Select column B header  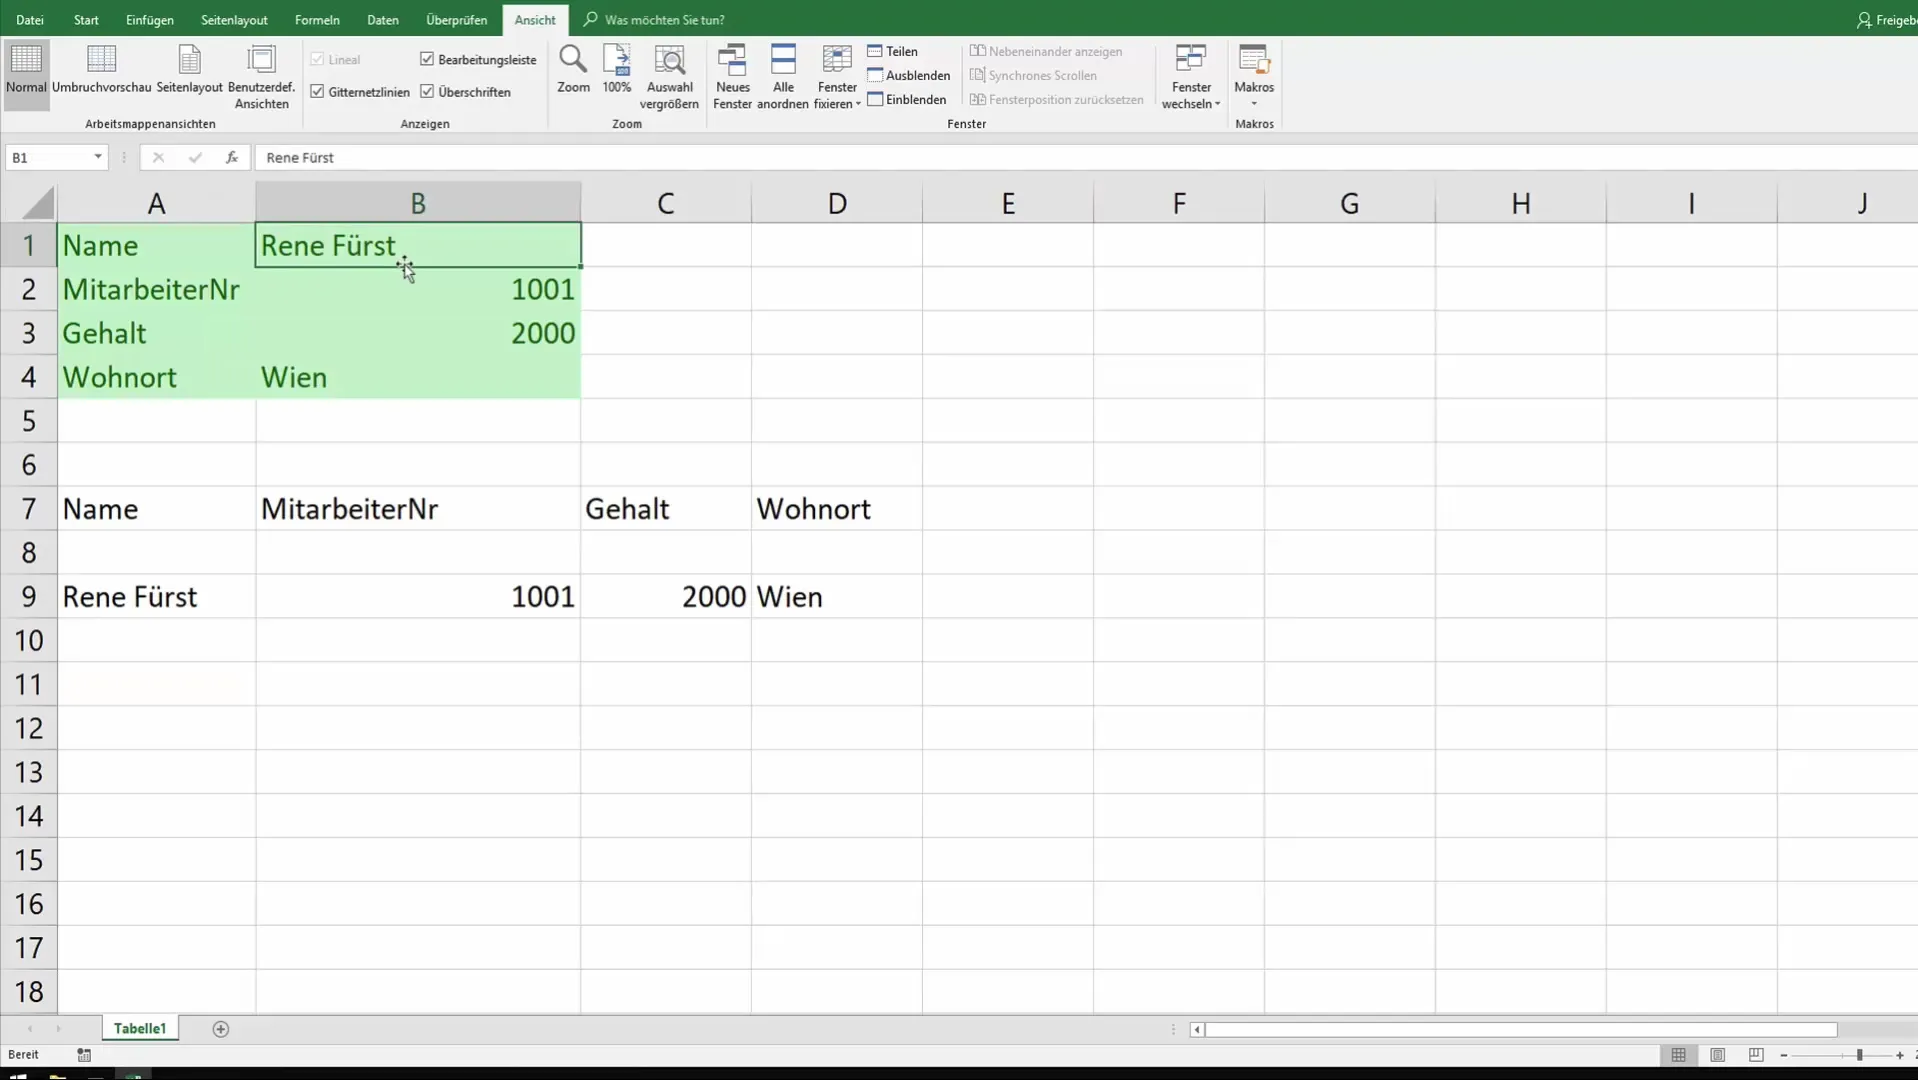418,203
